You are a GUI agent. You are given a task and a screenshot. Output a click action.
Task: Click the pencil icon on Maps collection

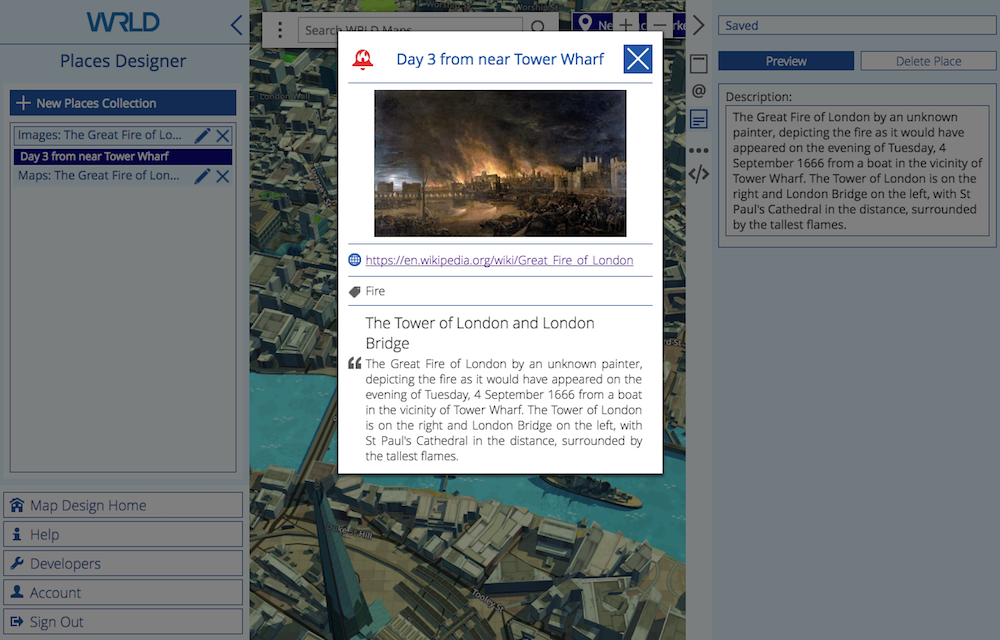202,176
